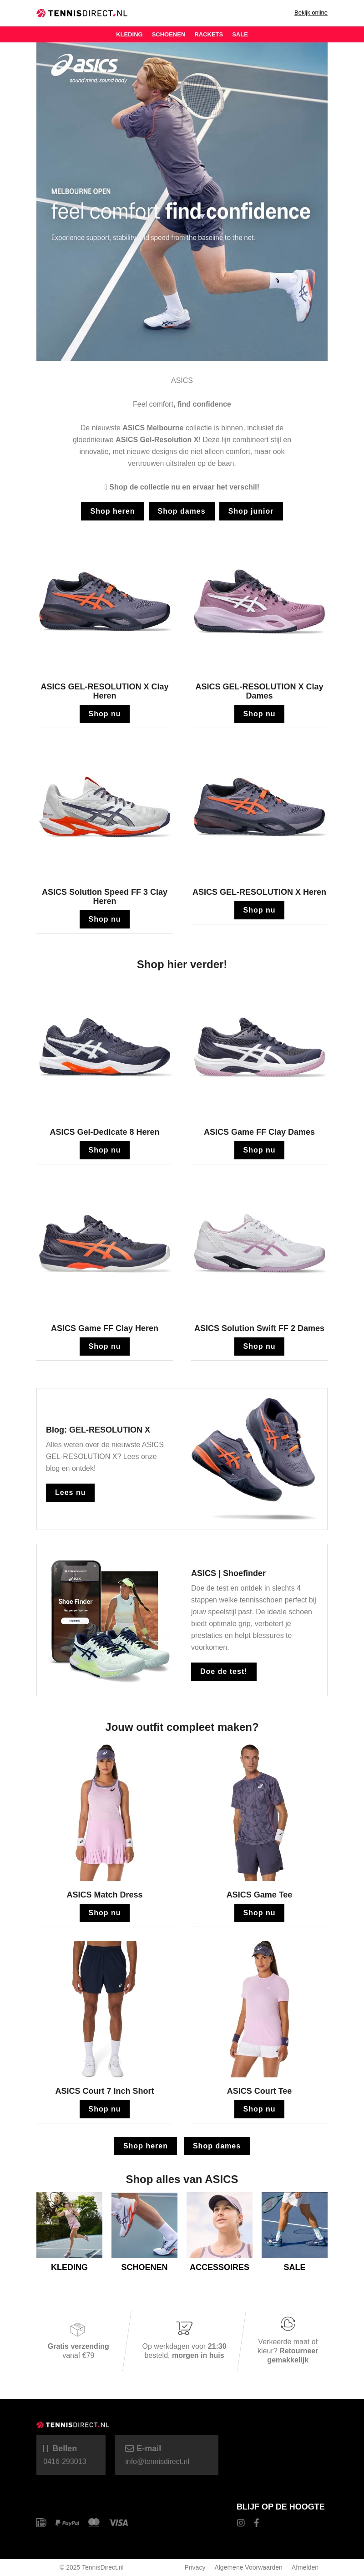Open the SCHOENEN menu item

tap(168, 34)
